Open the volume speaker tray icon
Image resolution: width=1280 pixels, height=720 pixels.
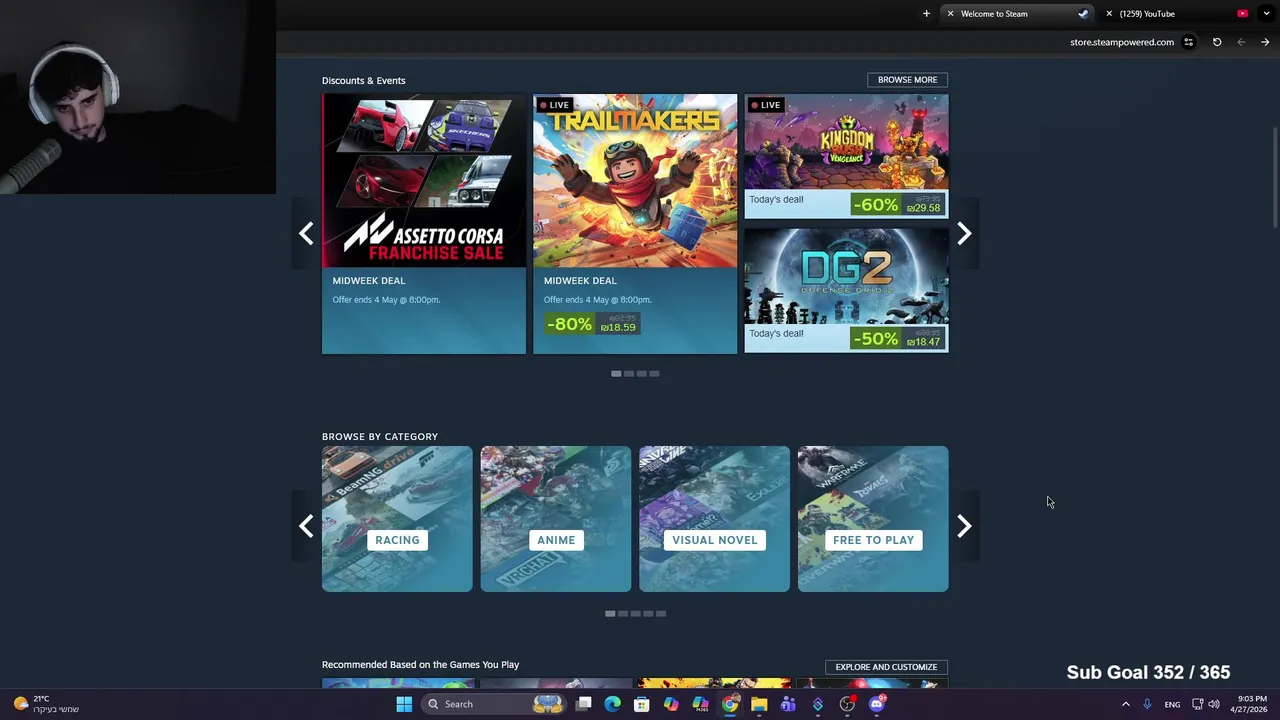[1214, 704]
